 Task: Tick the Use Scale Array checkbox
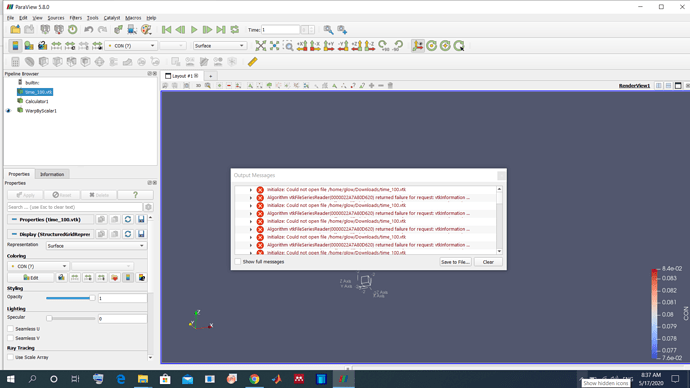pos(11,357)
